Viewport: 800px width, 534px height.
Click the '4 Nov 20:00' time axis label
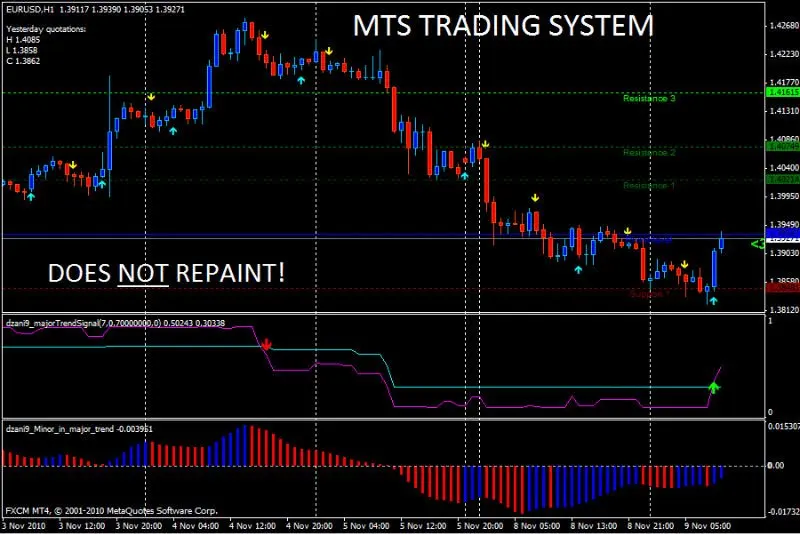click(309, 526)
